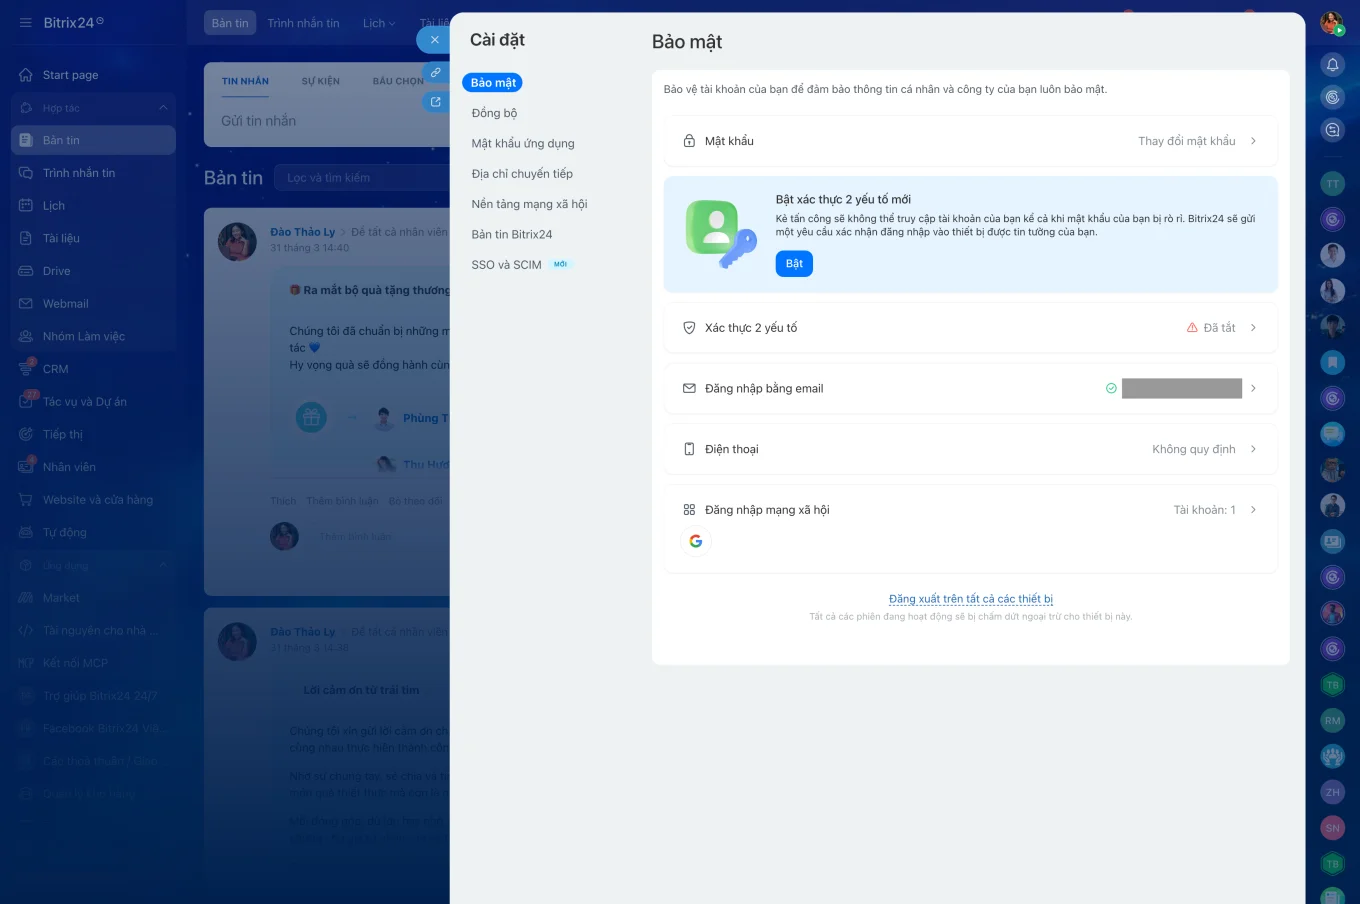Click the Lọc và tìm kiếm search field
This screenshot has height=904, width=1360.
[x=362, y=178]
